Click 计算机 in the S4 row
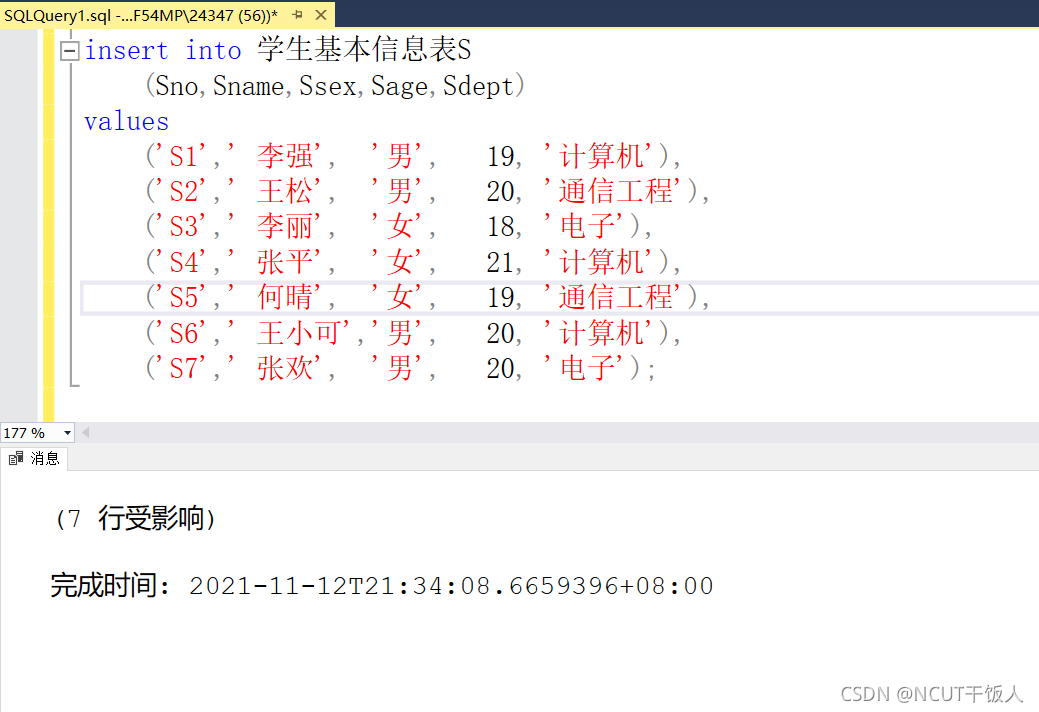 (602, 262)
